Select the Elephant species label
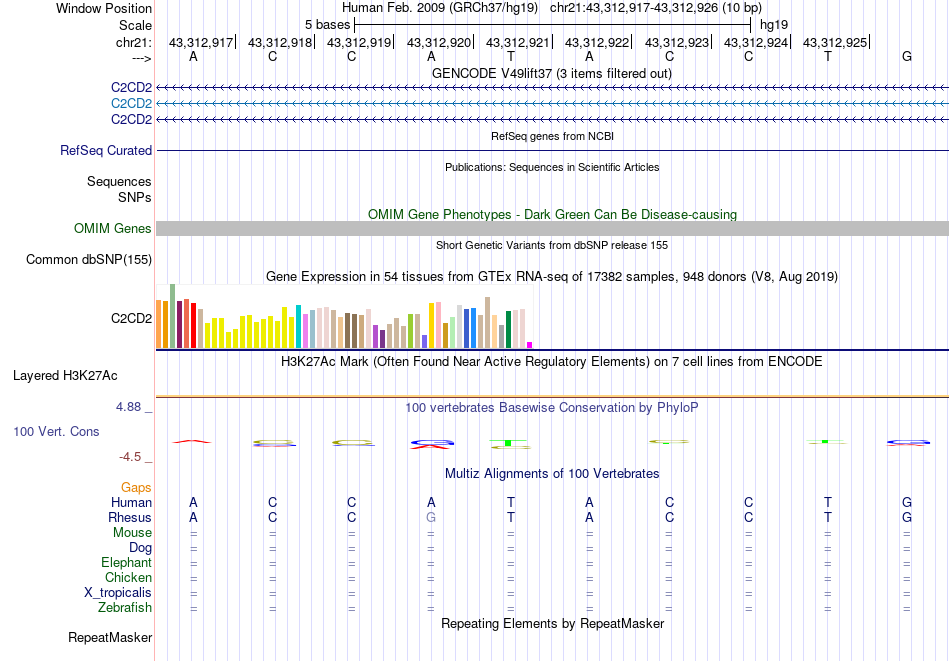 126,562
